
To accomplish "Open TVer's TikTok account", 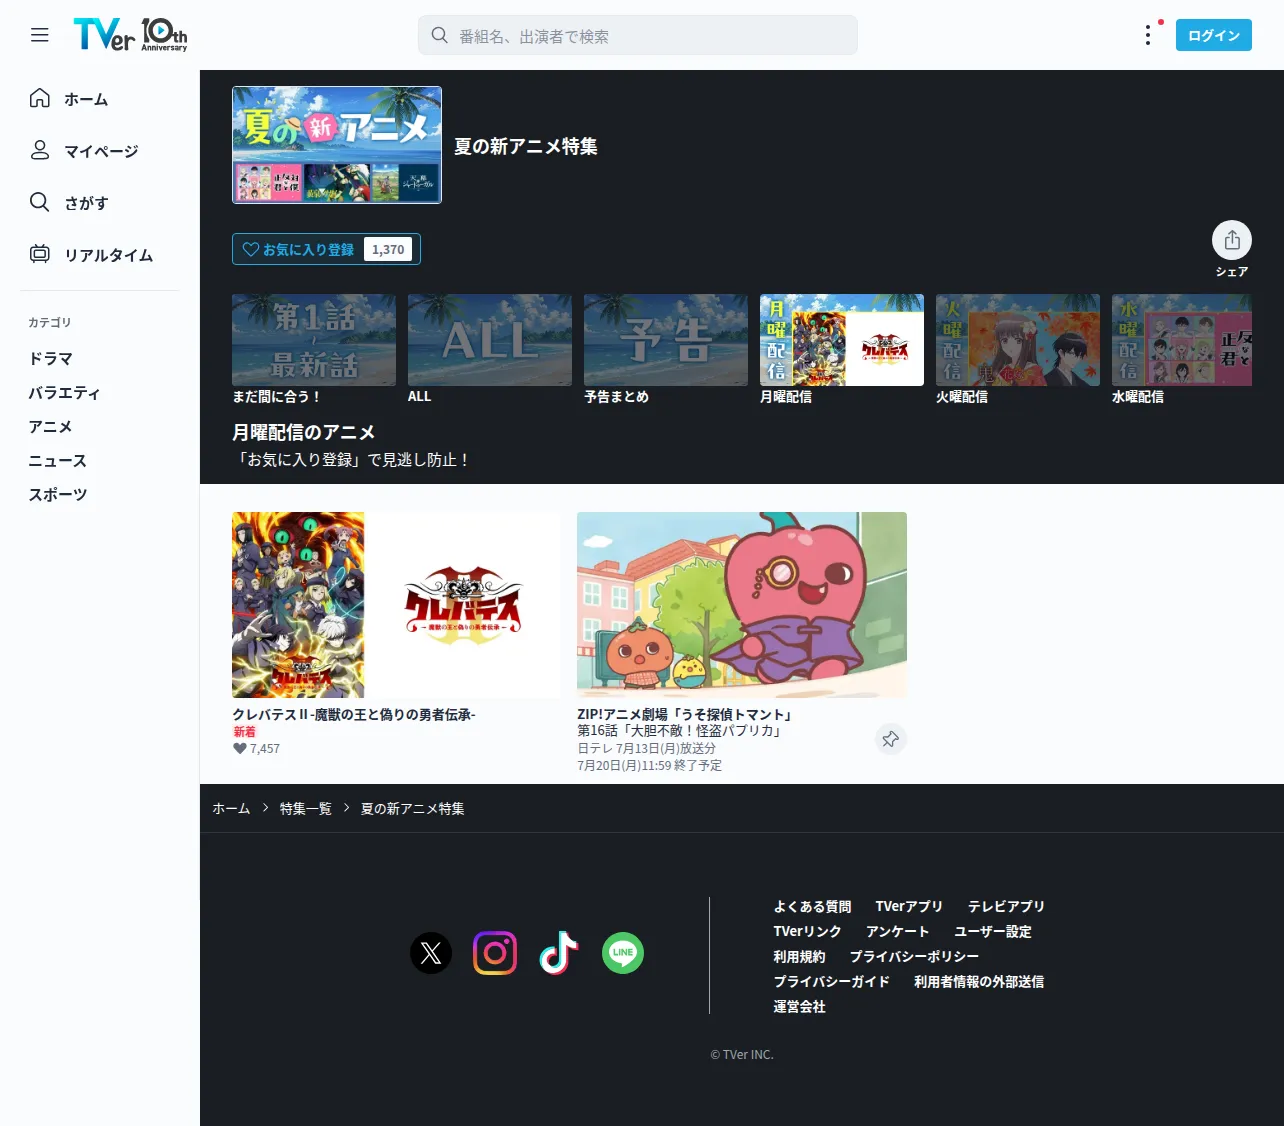I will (559, 953).
